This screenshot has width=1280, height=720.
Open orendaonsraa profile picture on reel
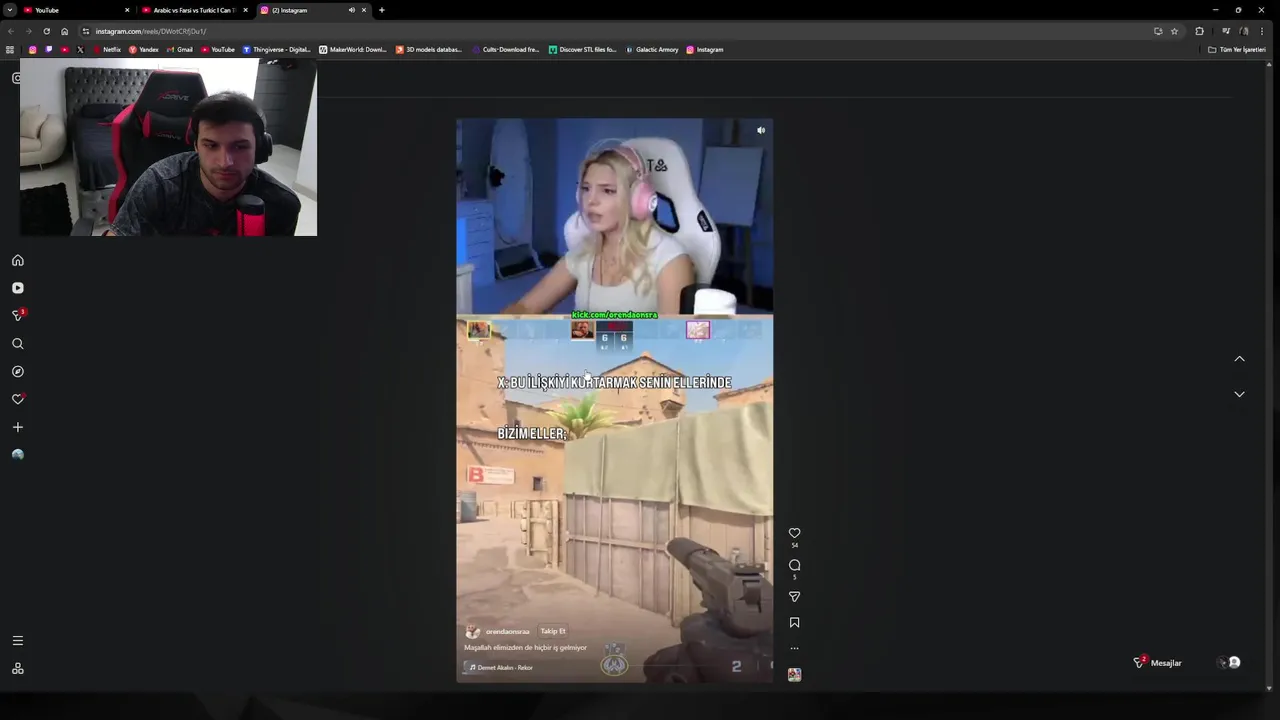pos(472,631)
